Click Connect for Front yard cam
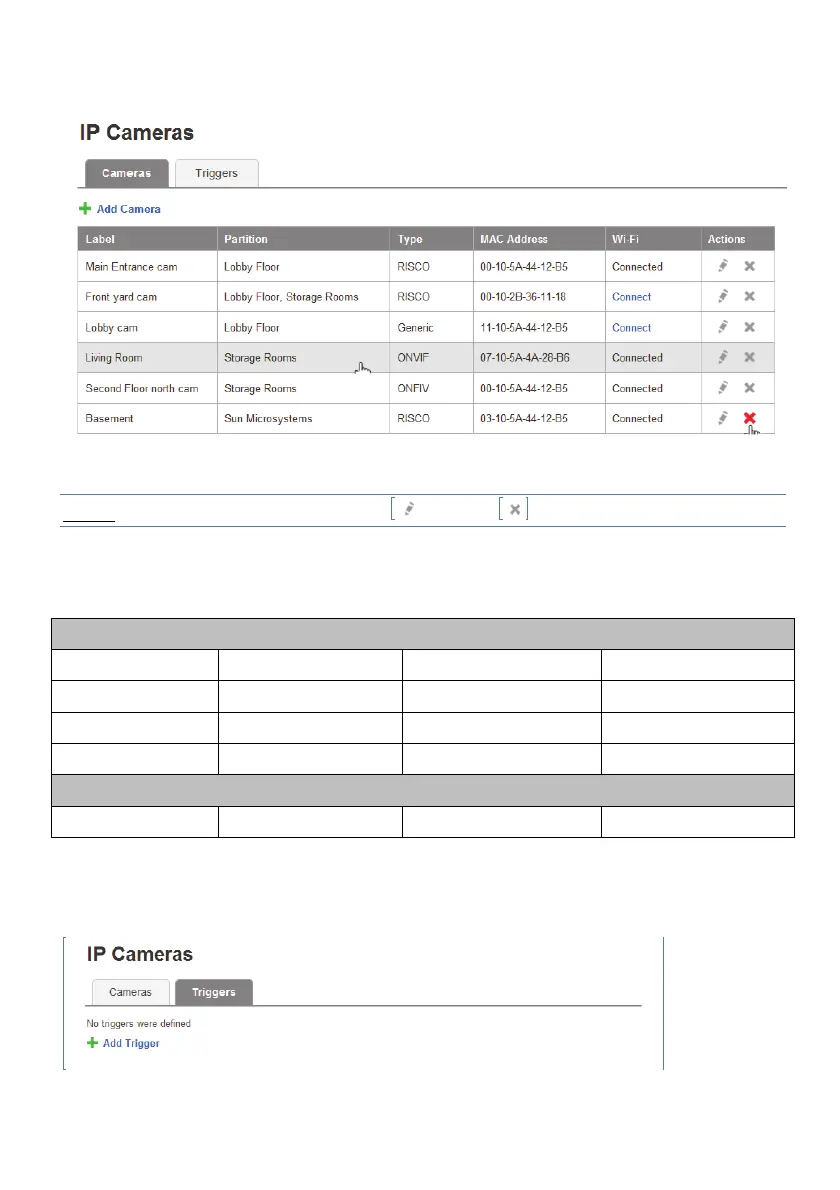 click(x=631, y=297)
